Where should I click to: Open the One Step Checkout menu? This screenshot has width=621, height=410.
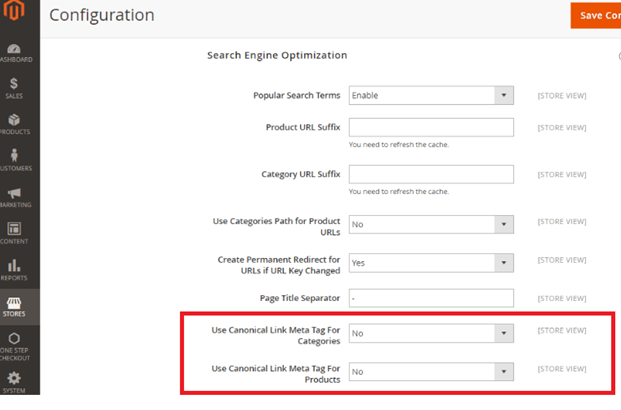click(16, 346)
